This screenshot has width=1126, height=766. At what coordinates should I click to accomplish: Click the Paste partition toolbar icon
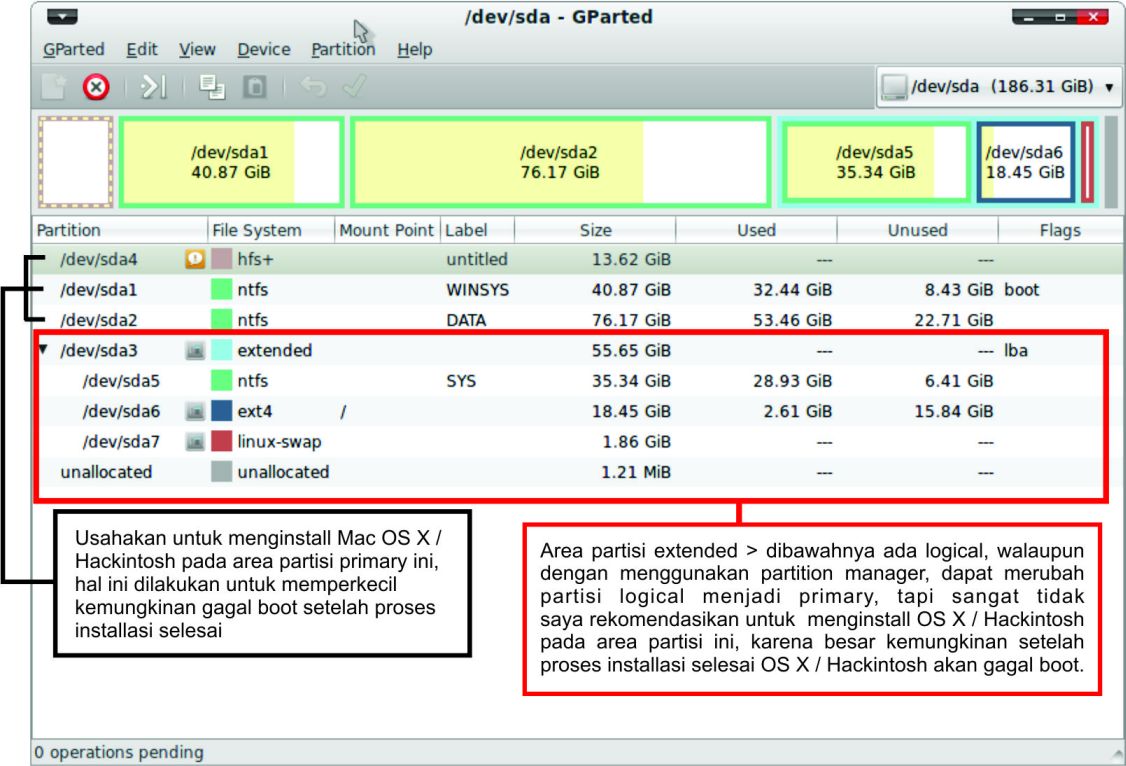(255, 87)
